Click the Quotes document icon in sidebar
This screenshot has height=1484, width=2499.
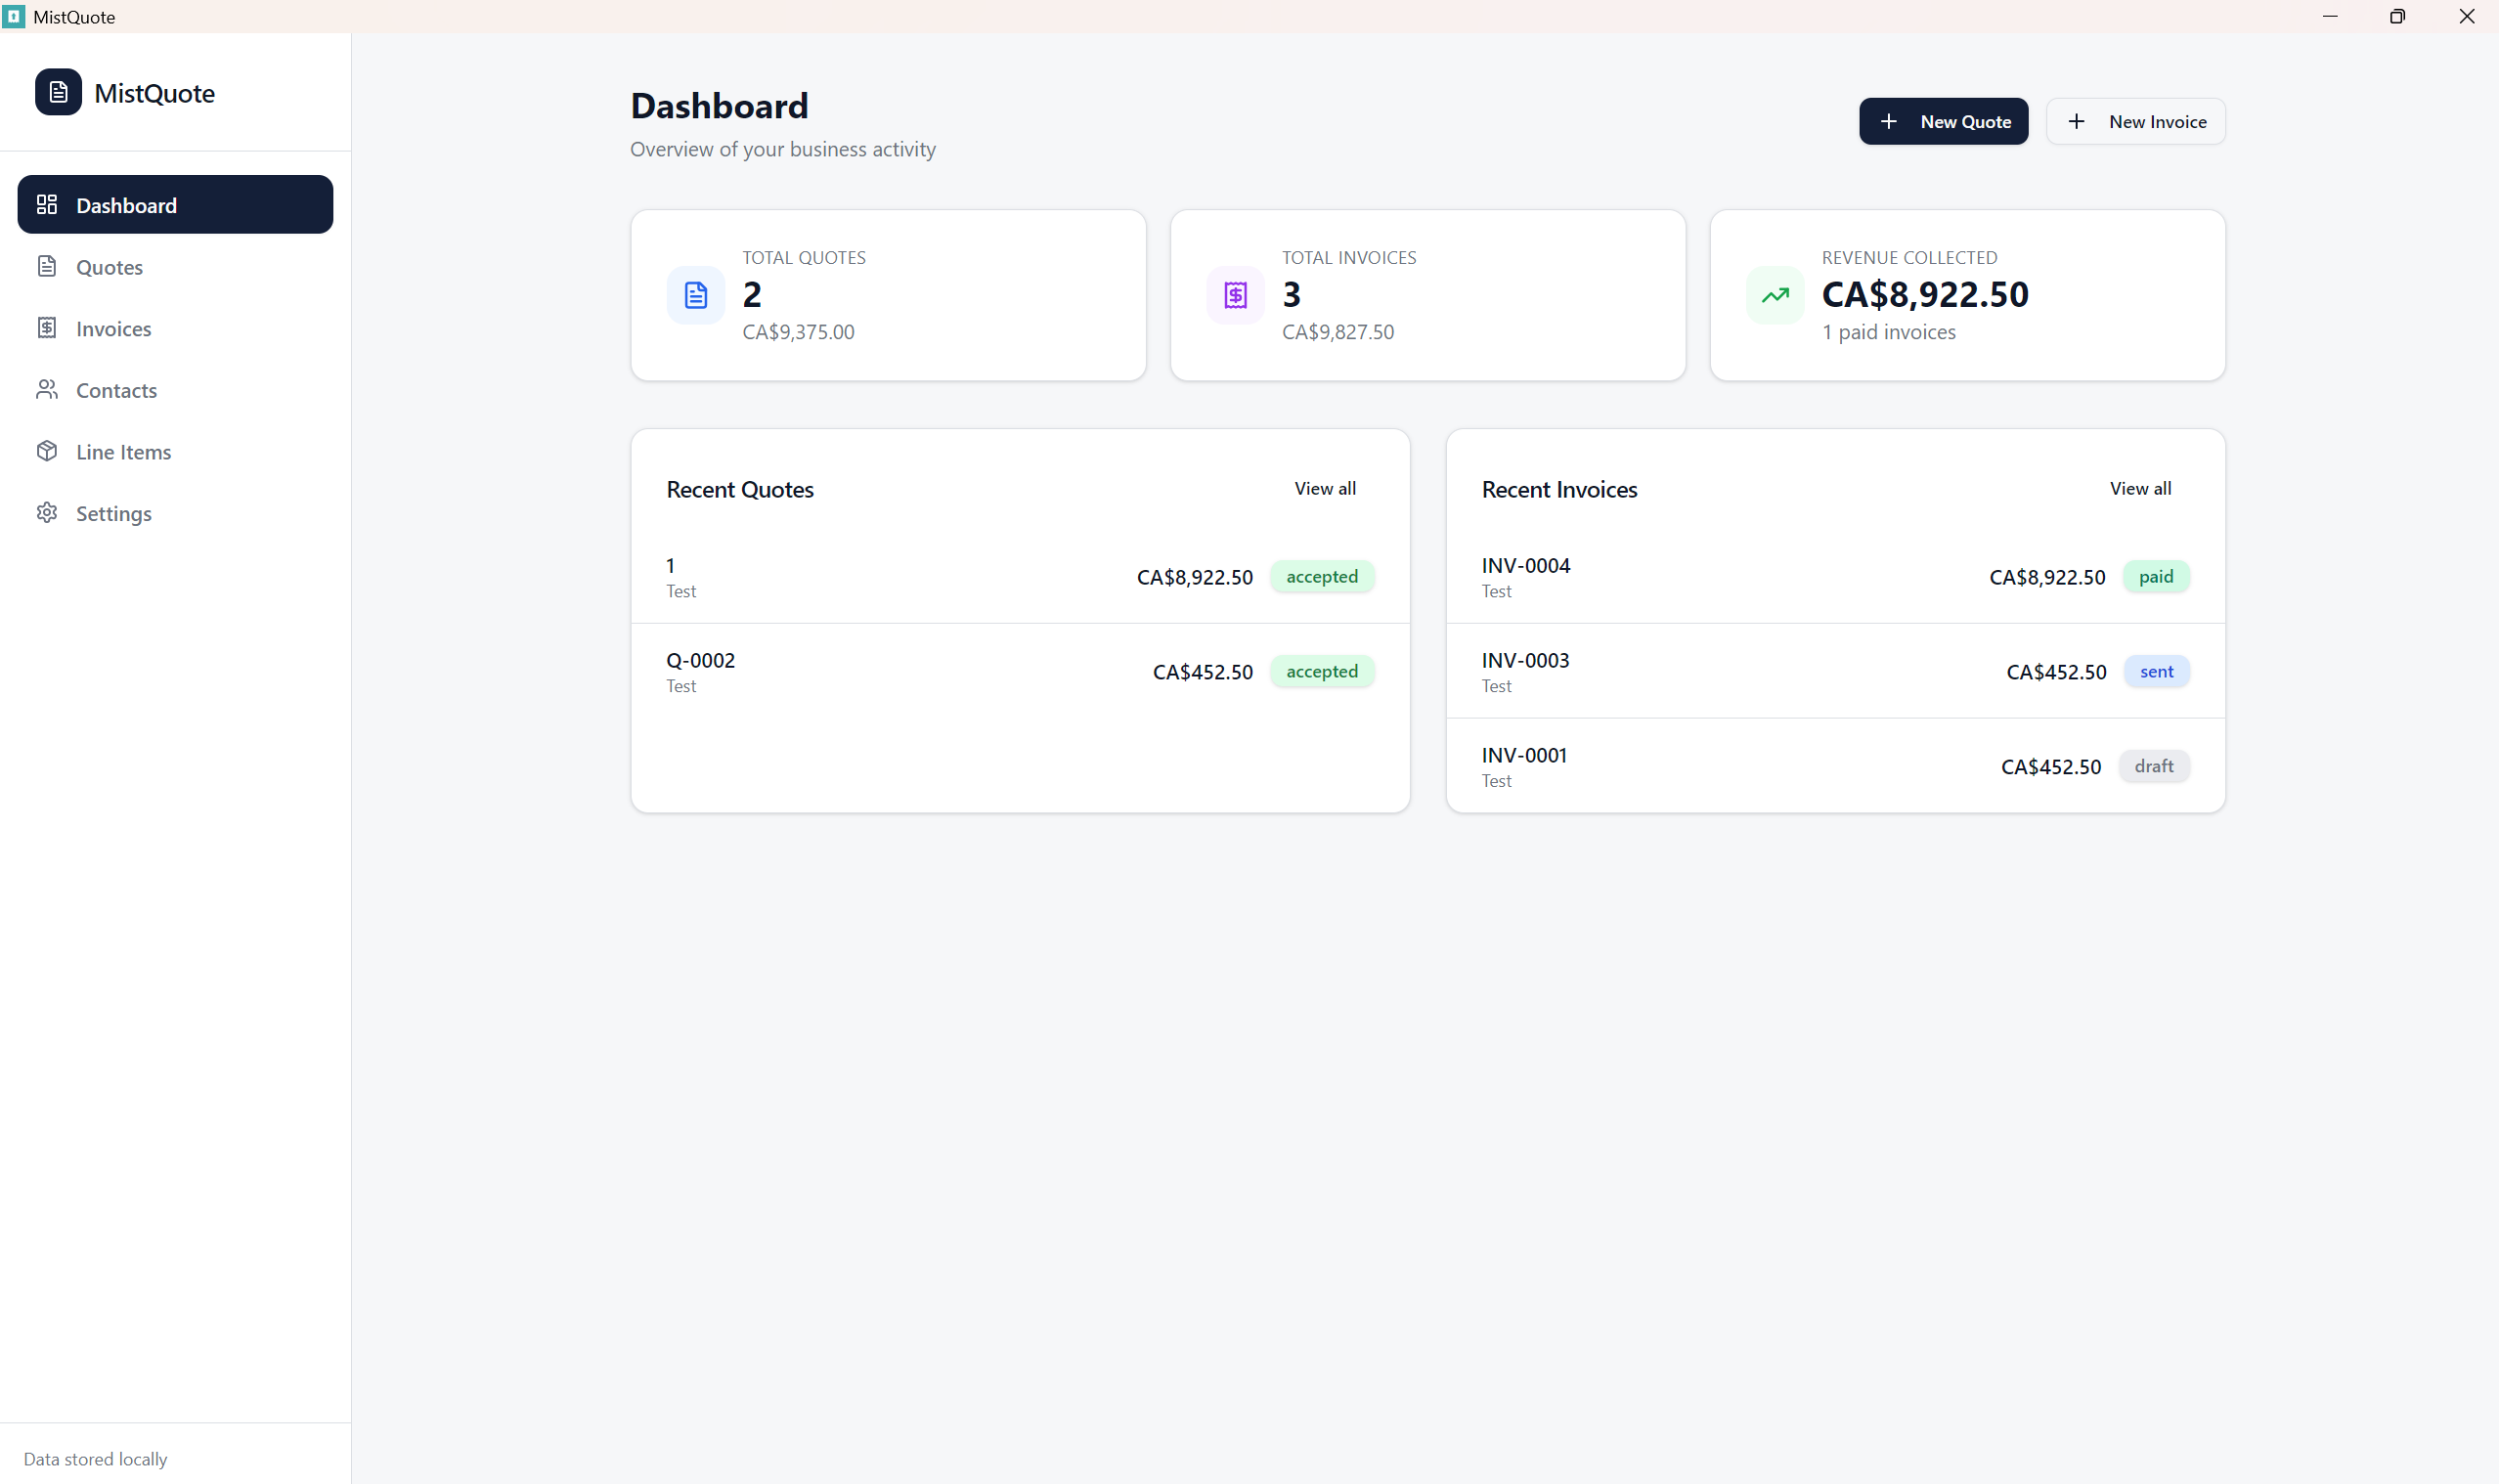[x=46, y=266]
